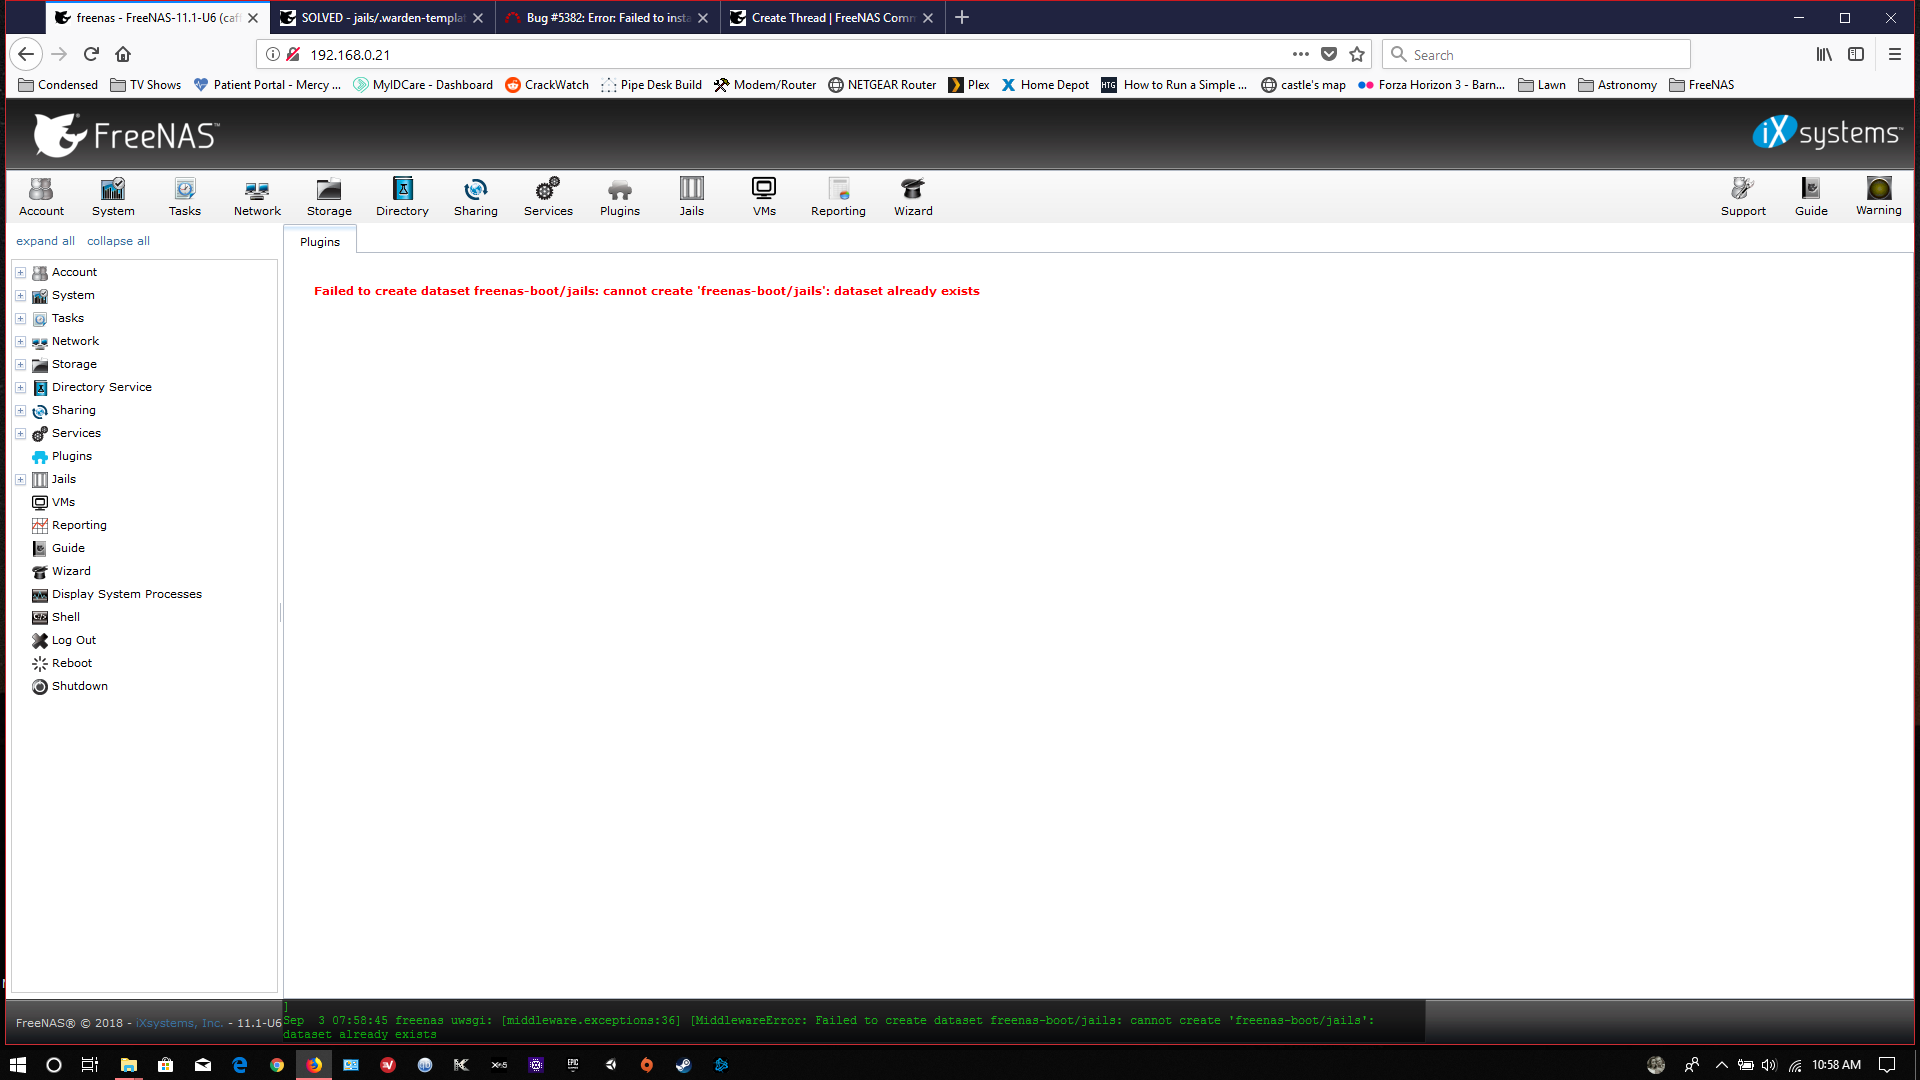Select the Plugins content tab
Viewport: 1920px width, 1080px height.
(320, 241)
